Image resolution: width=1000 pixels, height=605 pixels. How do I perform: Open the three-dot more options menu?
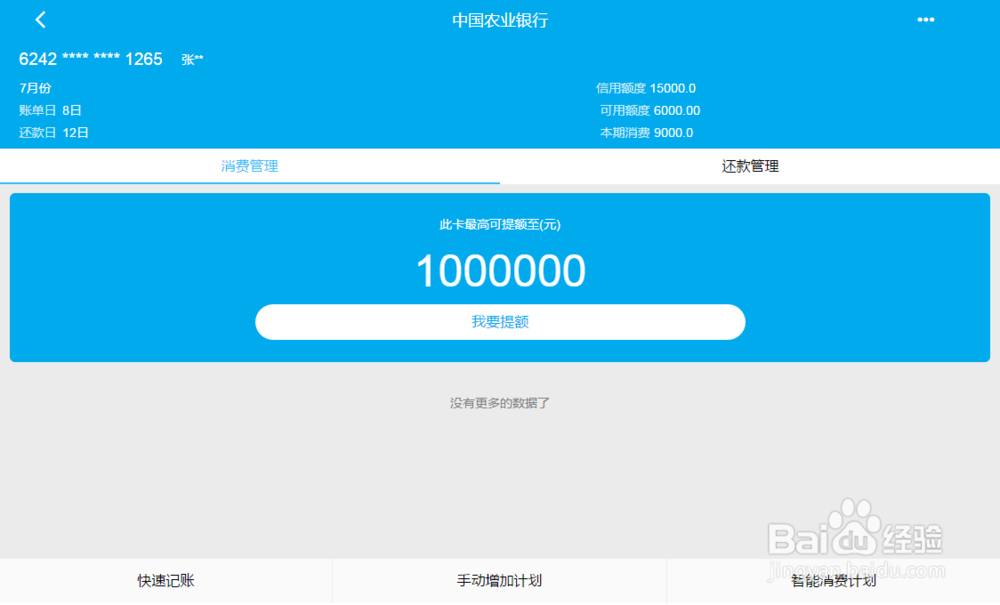[925, 20]
